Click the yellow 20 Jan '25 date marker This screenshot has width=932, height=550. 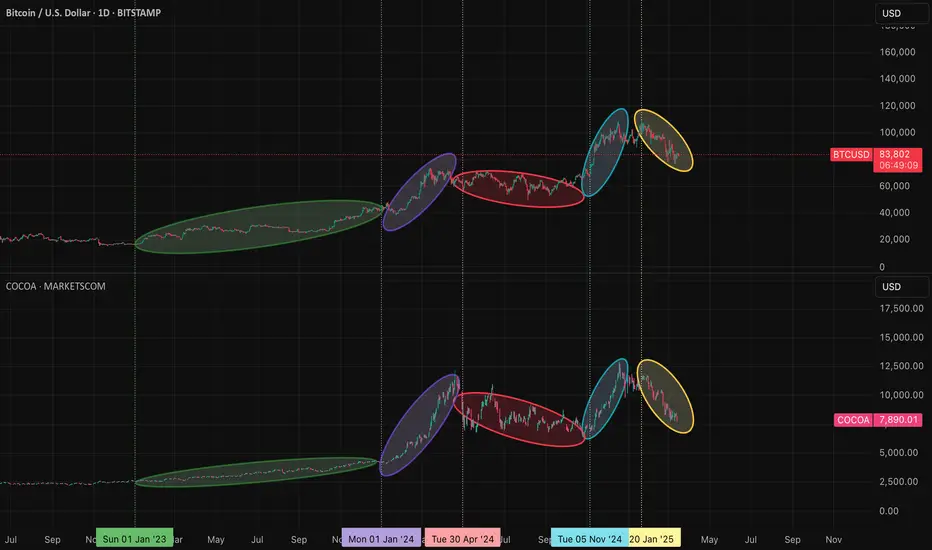point(655,539)
